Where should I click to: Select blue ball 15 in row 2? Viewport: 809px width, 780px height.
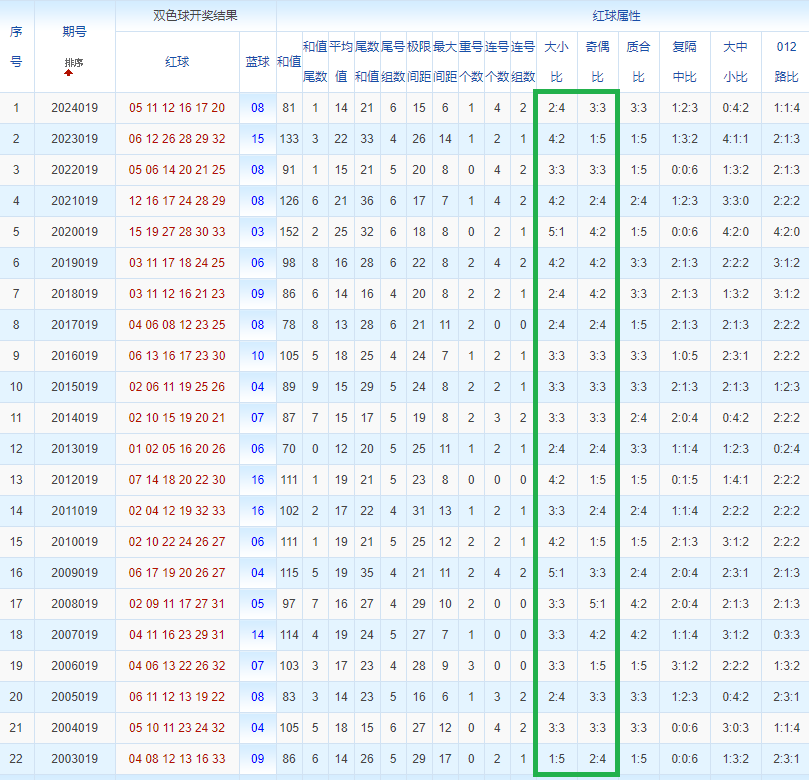pos(257,139)
